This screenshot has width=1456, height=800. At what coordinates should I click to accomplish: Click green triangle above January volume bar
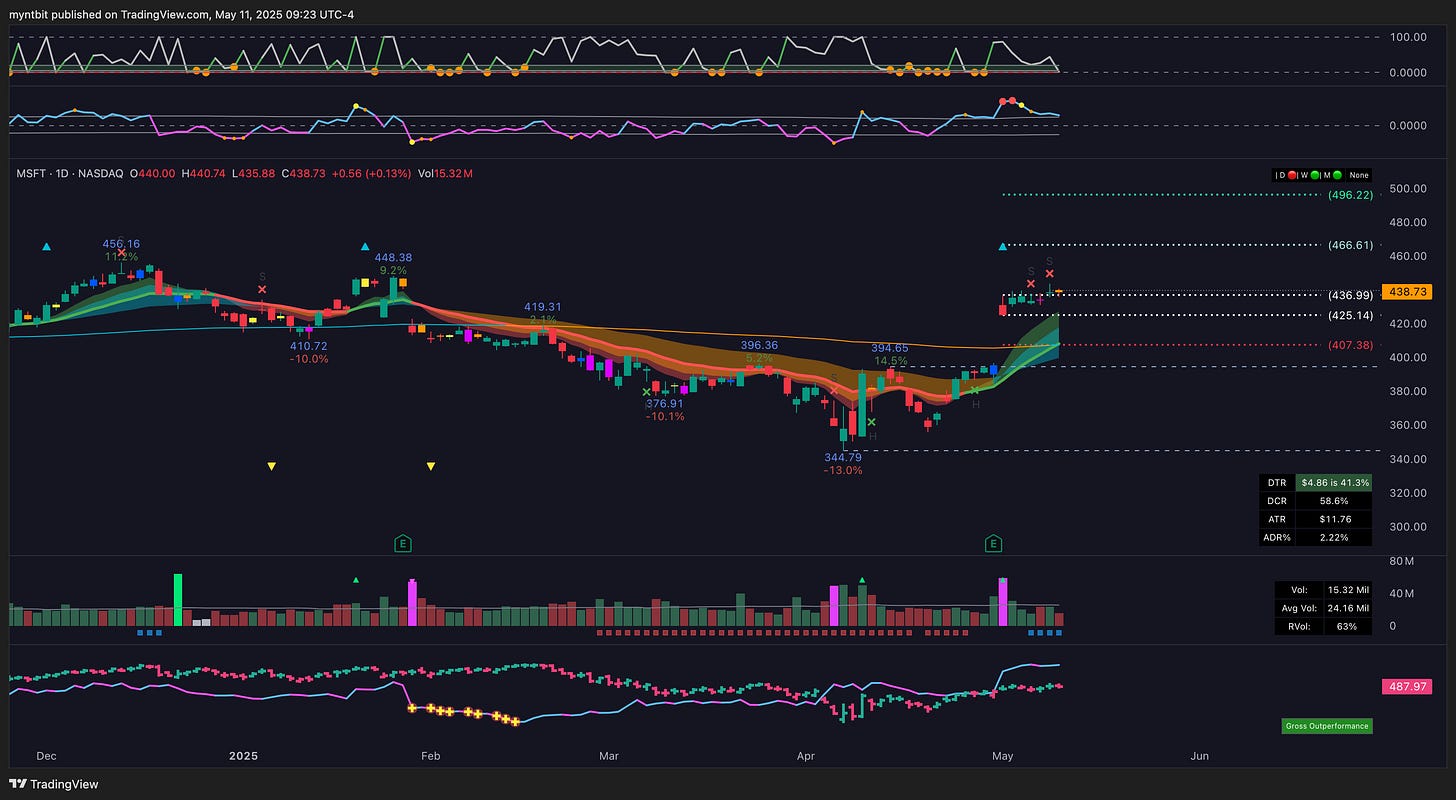tap(355, 579)
